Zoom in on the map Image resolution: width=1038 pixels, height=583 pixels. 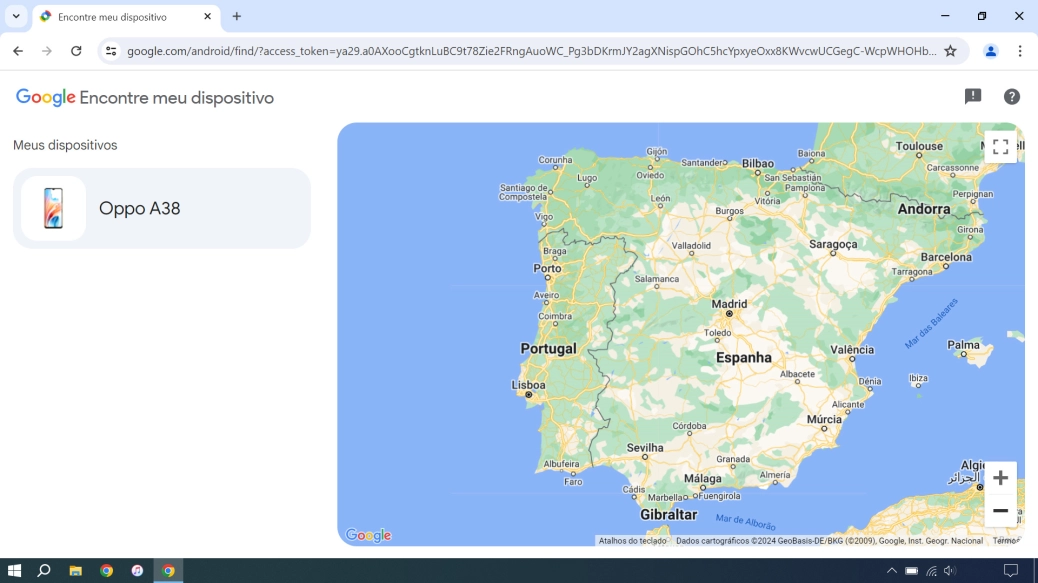pos(1000,478)
